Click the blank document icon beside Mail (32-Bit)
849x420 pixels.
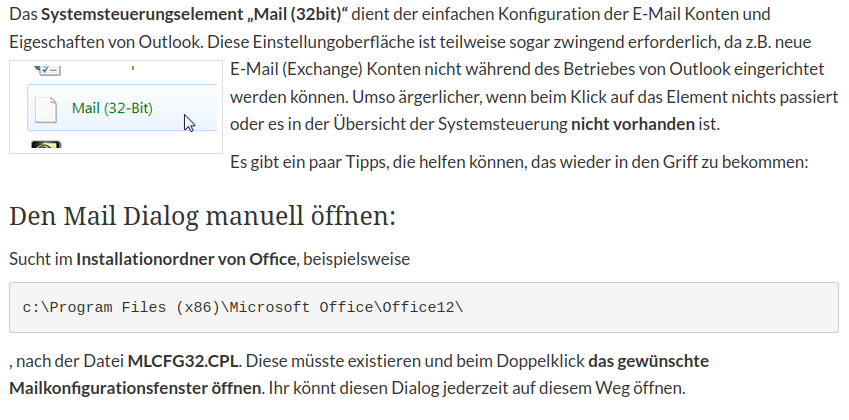pyautogui.click(x=45, y=109)
